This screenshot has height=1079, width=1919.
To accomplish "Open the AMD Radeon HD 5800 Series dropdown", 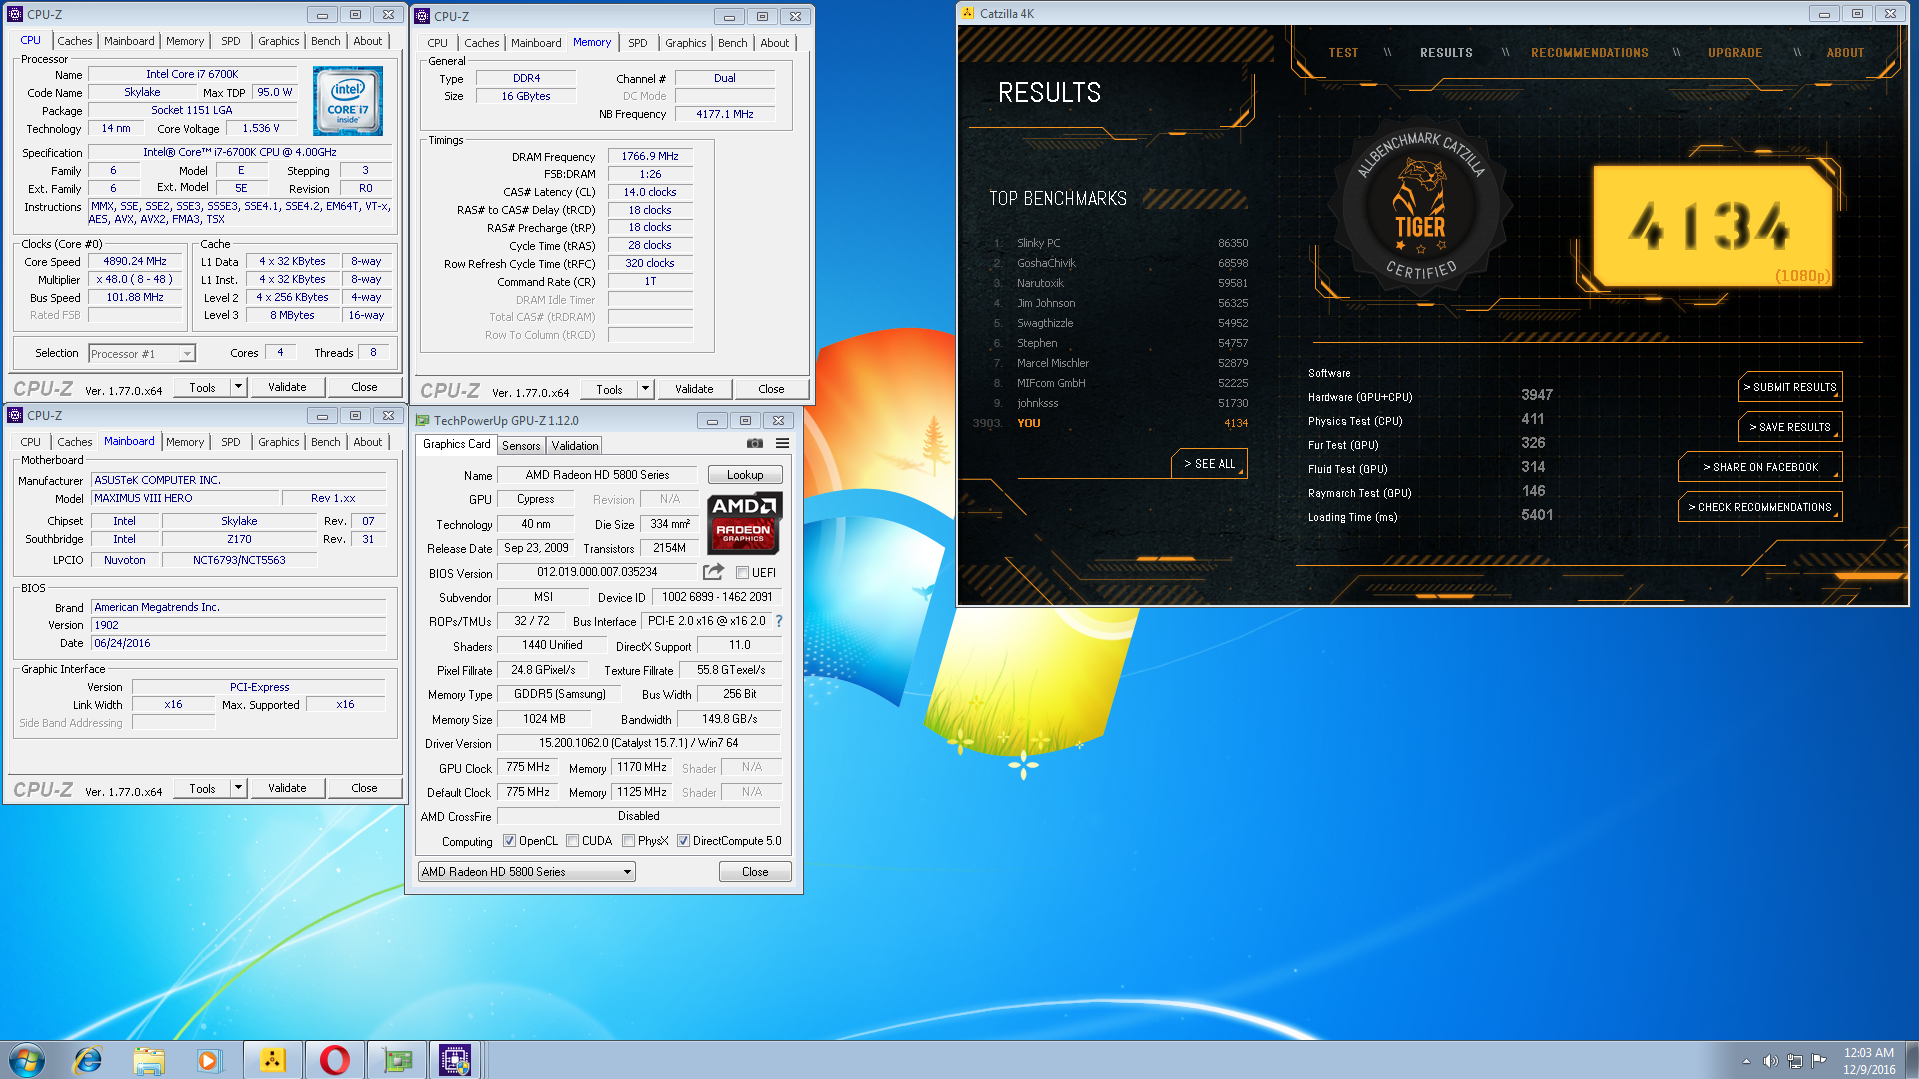I will point(526,872).
